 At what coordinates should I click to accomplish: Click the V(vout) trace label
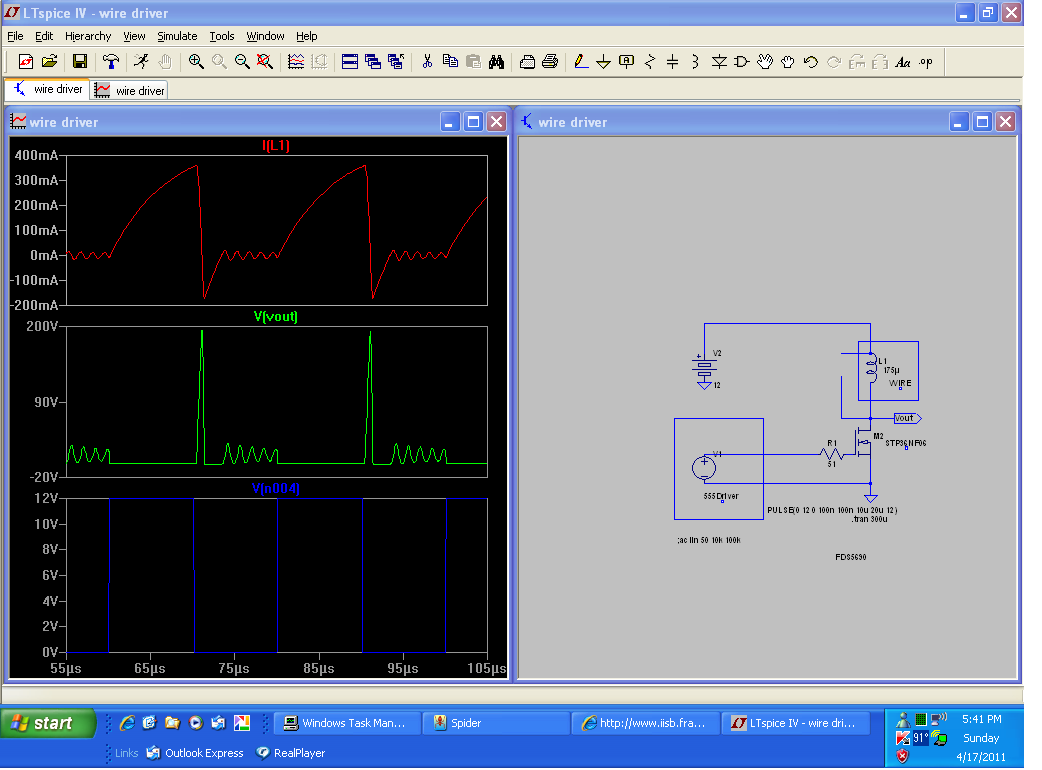[x=276, y=316]
